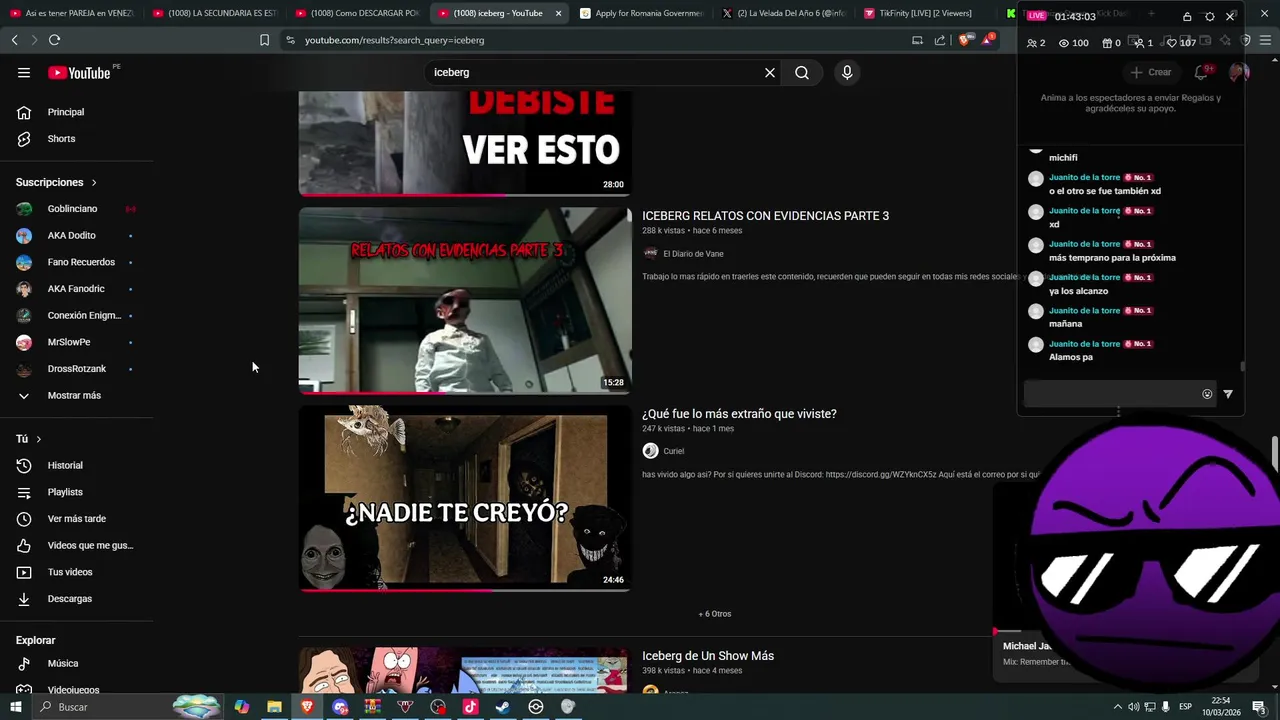Open the AKA Dodito channel
The image size is (1280, 720).
click(x=72, y=236)
